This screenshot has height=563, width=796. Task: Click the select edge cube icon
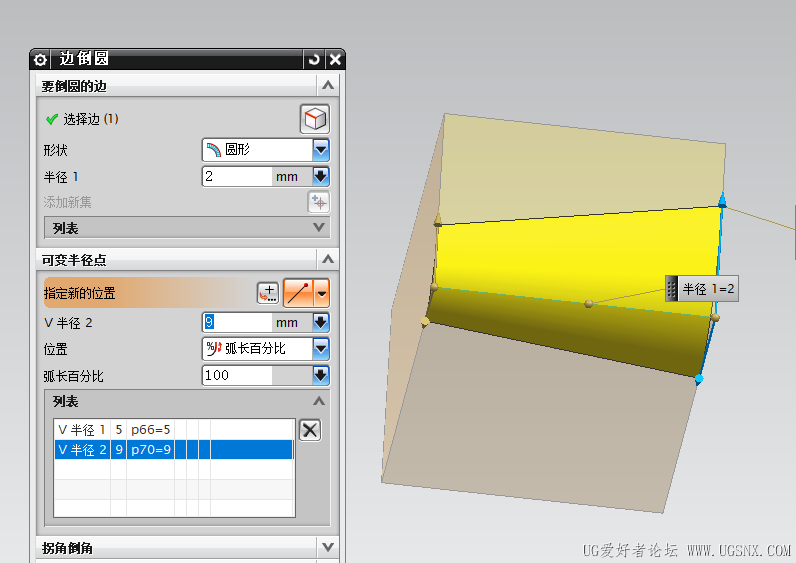[315, 119]
